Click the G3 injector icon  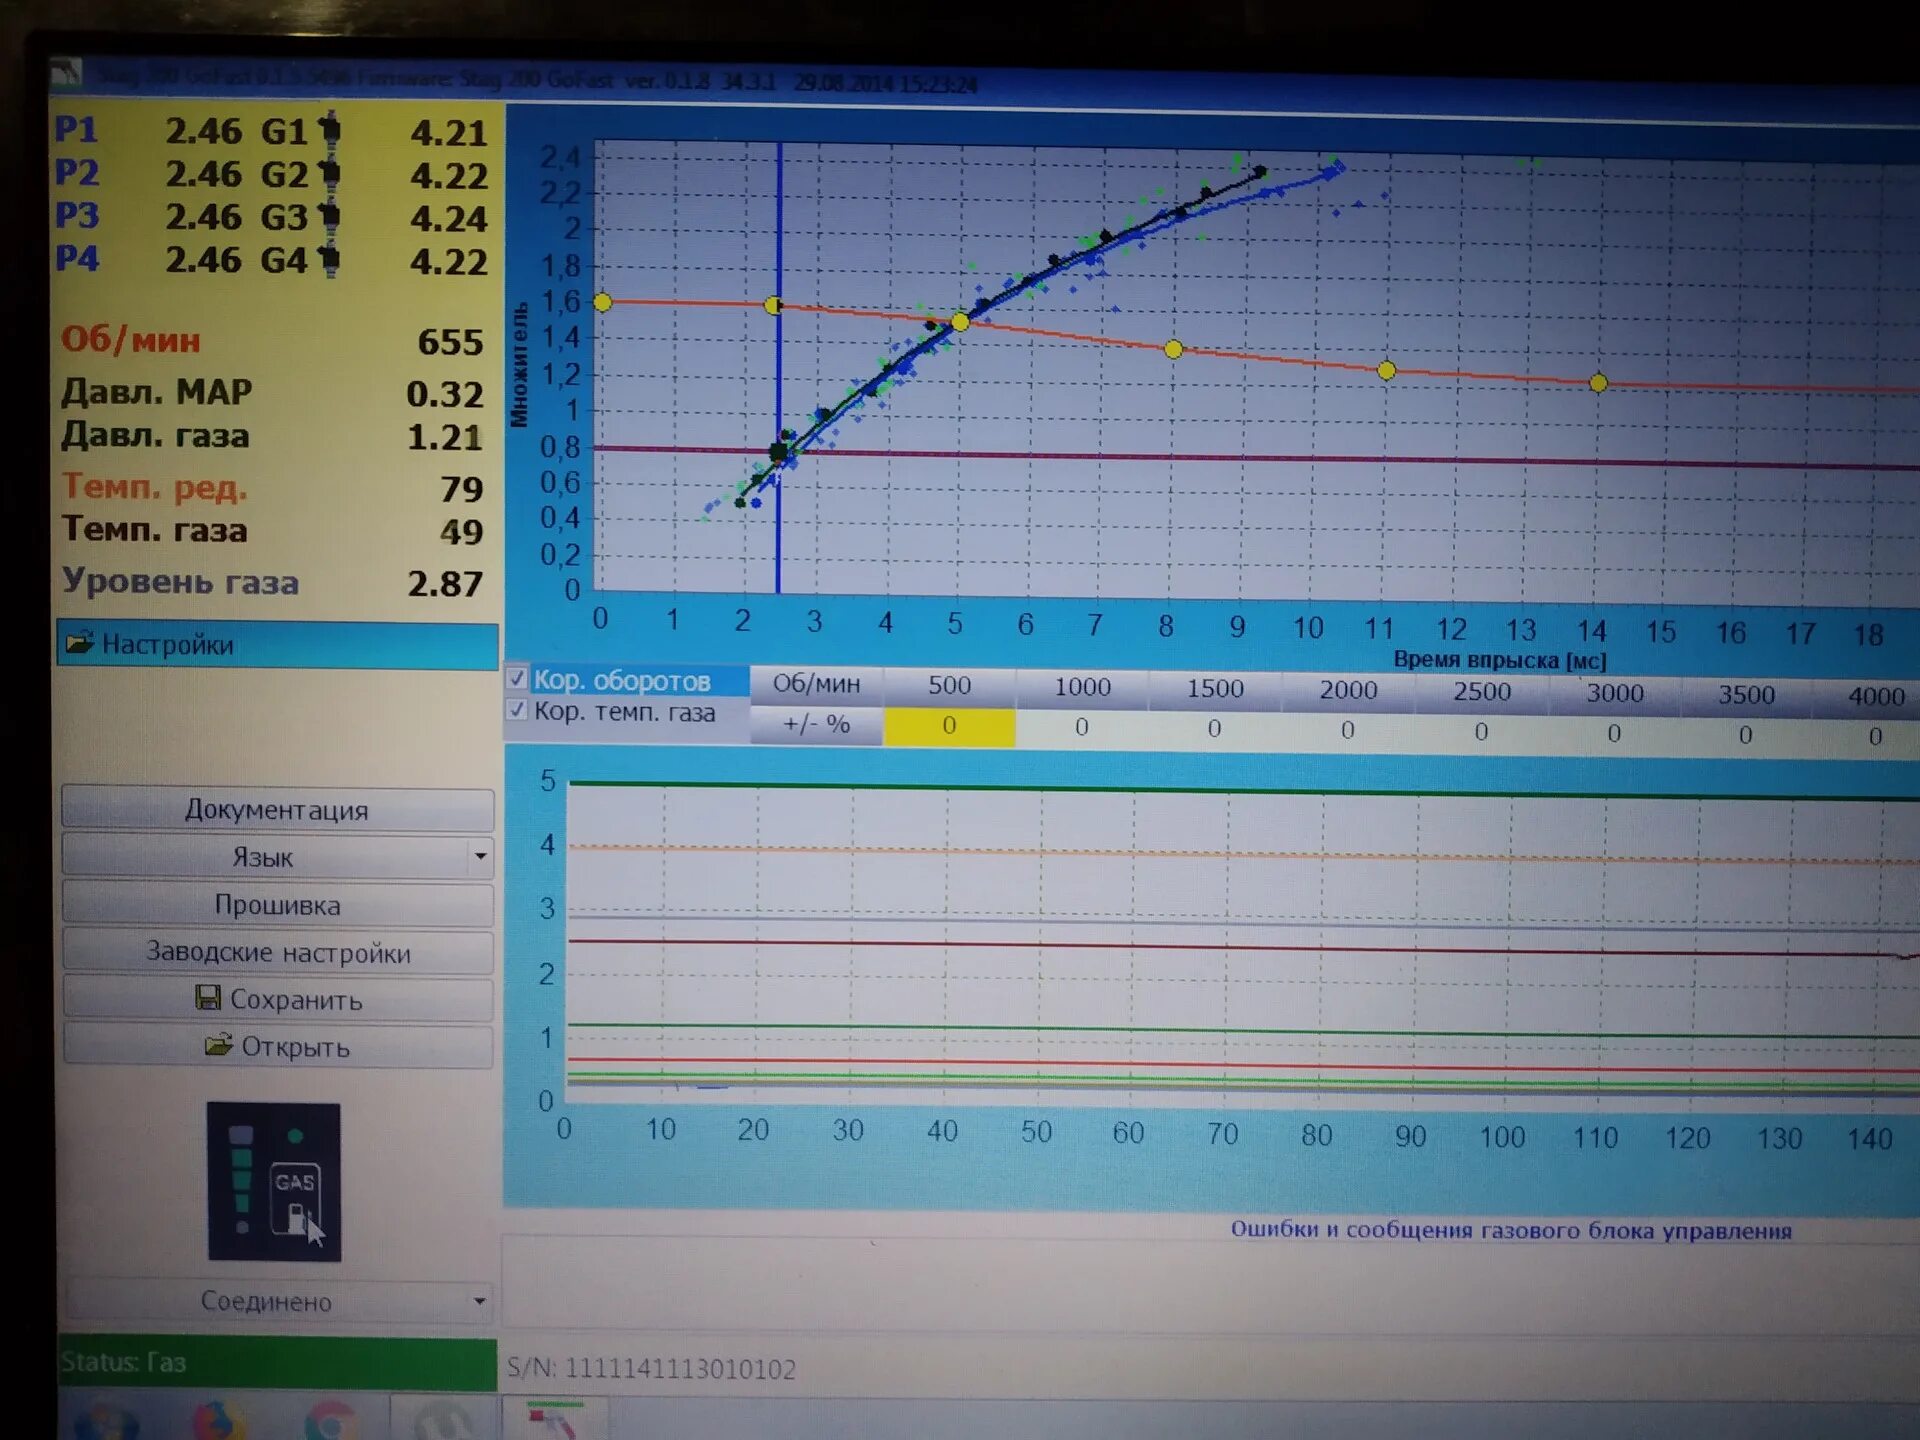[329, 217]
